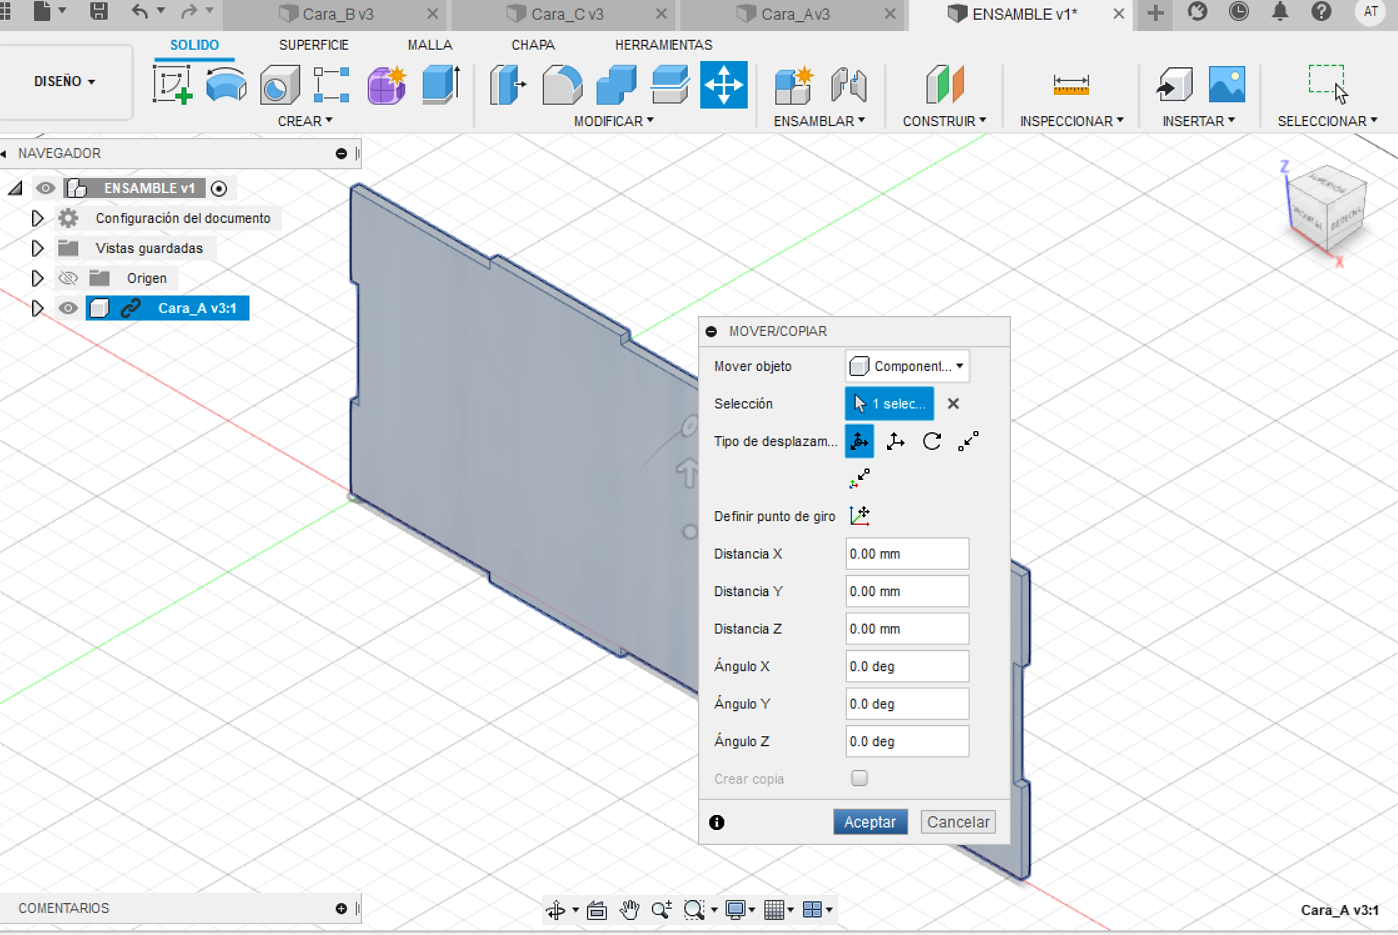Click the Undo arrow
The width and height of the screenshot is (1398, 935).
click(x=139, y=12)
